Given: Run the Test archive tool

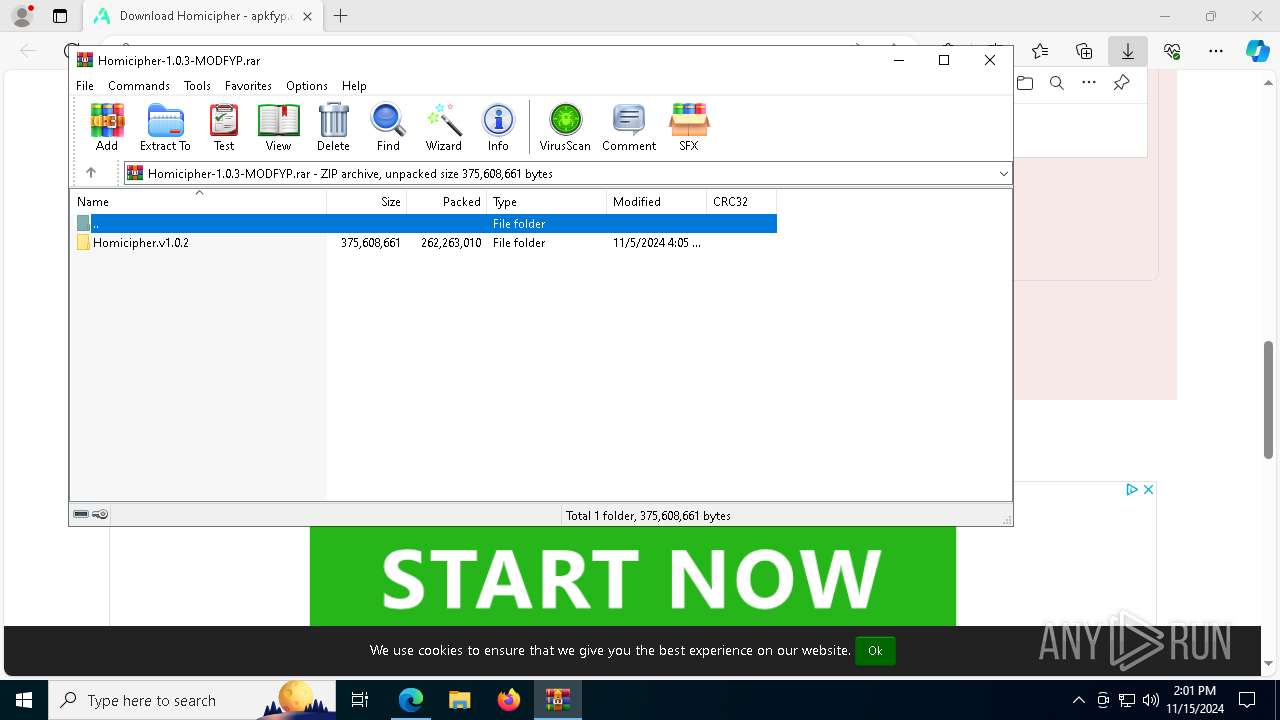Looking at the screenshot, I should [x=224, y=127].
